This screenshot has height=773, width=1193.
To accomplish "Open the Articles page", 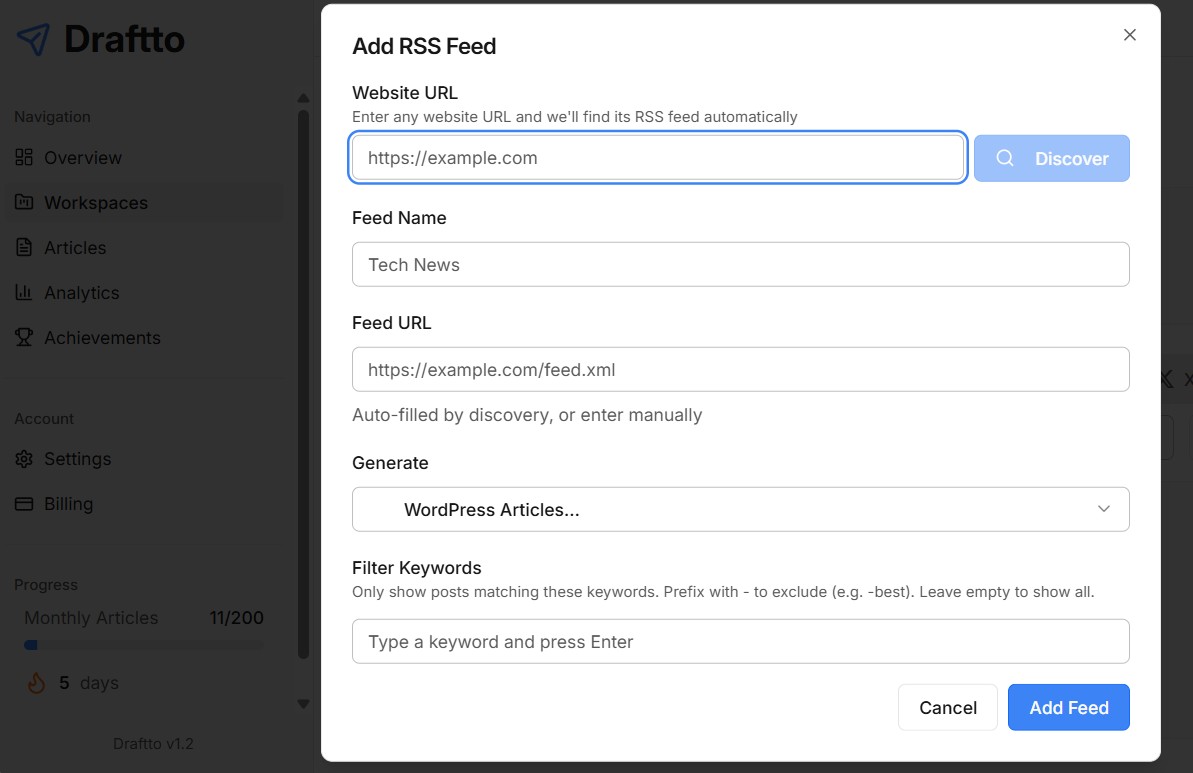I will 145,247.
